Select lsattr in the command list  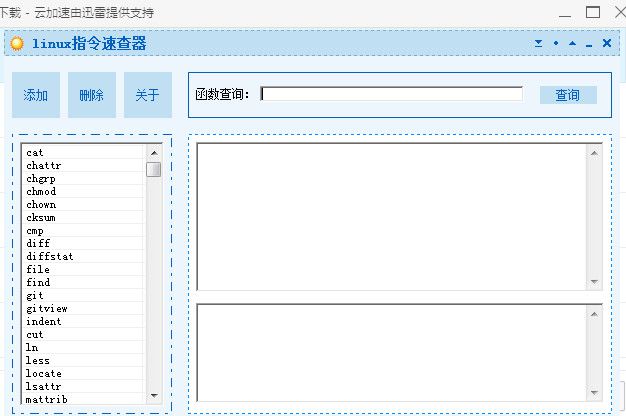point(83,386)
